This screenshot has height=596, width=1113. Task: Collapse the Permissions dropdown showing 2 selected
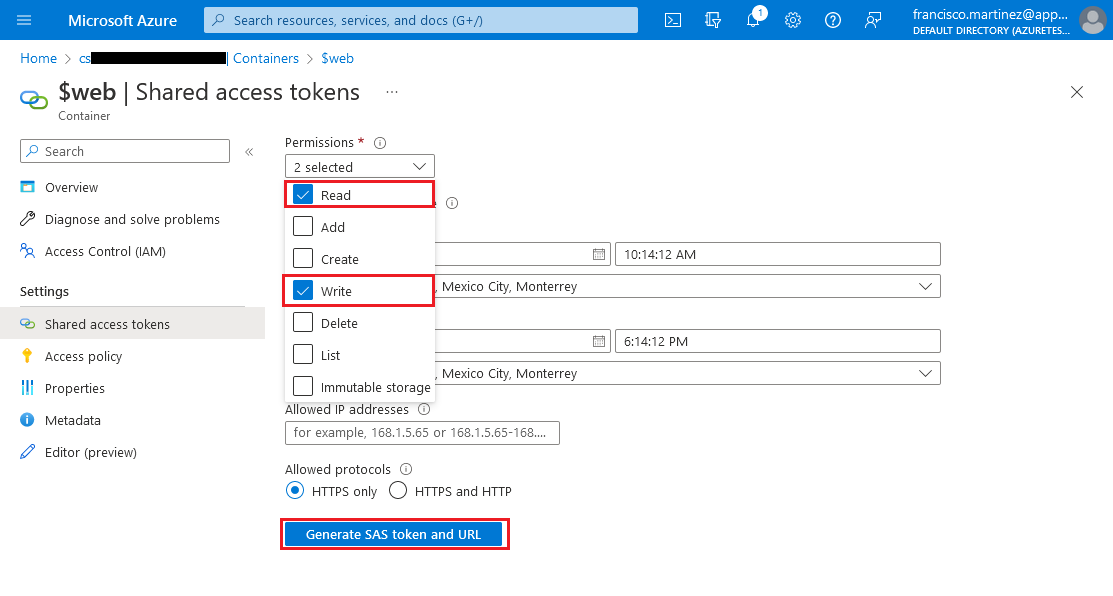[x=360, y=167]
